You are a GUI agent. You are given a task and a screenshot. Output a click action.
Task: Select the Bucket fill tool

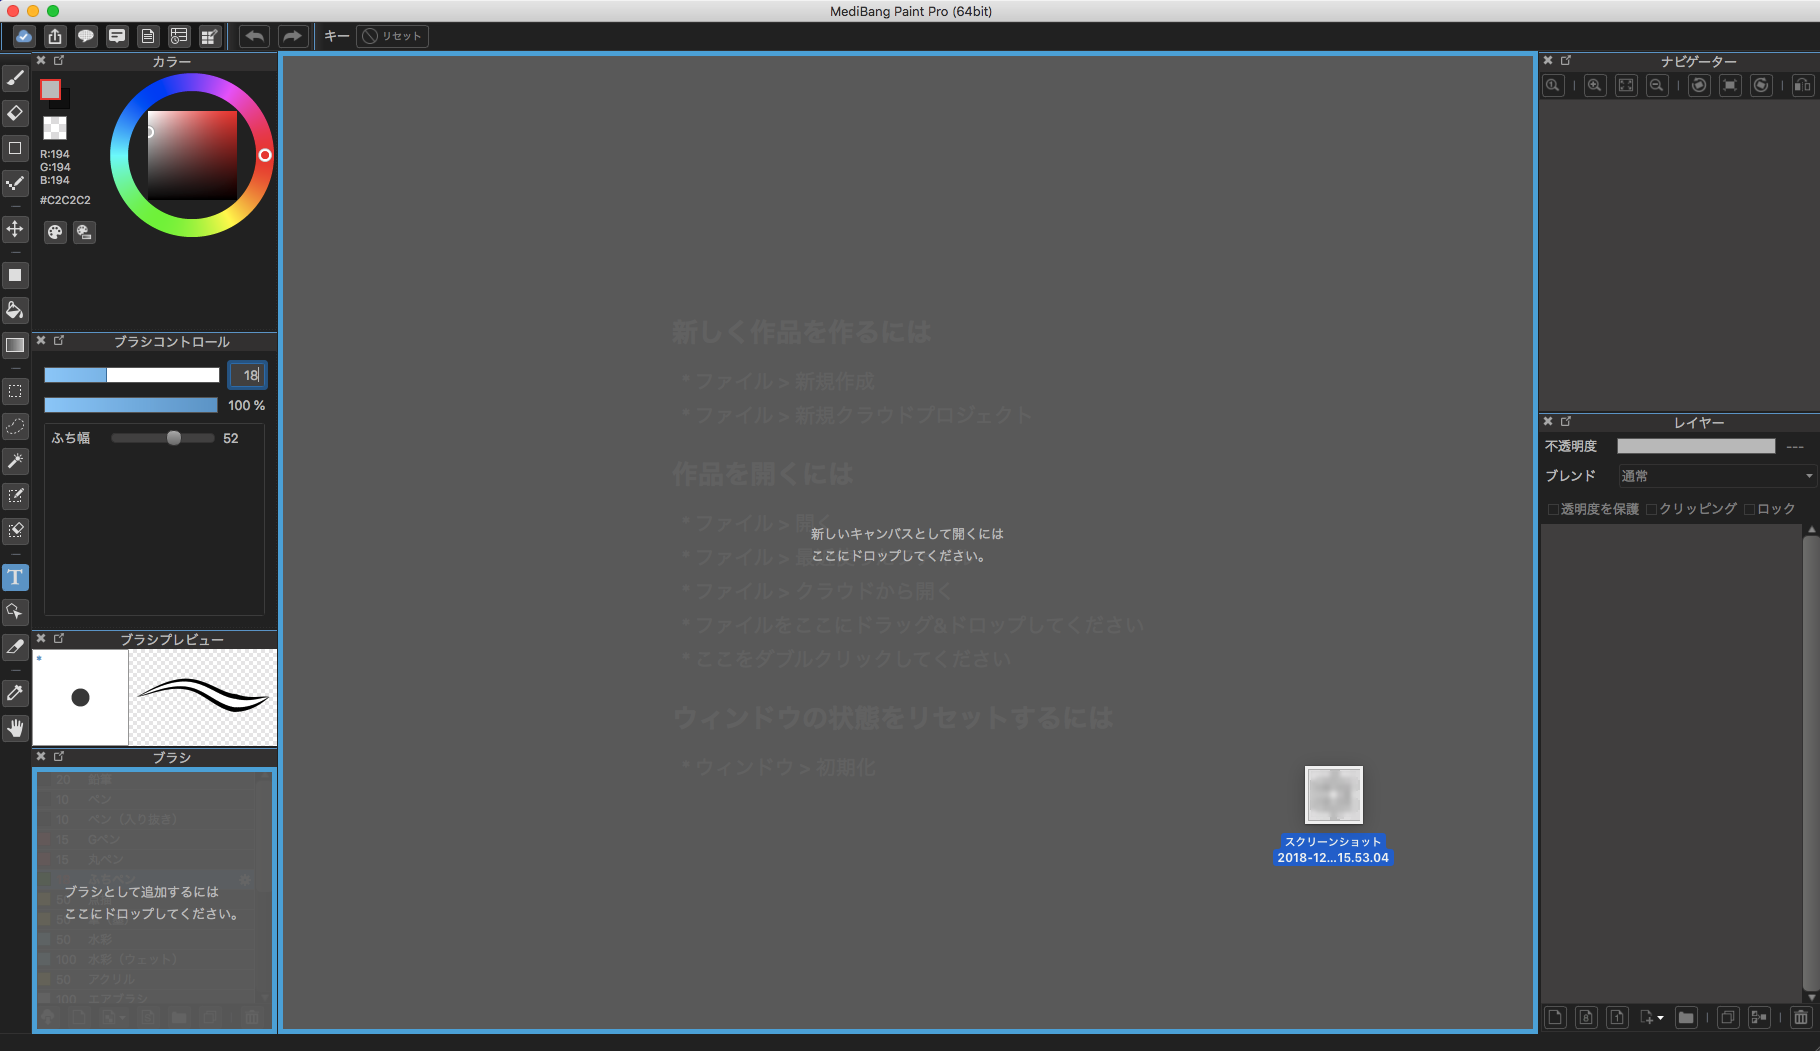(15, 310)
